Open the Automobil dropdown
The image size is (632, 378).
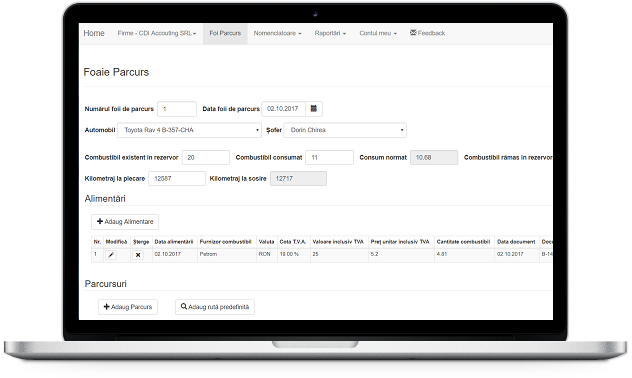(x=189, y=130)
